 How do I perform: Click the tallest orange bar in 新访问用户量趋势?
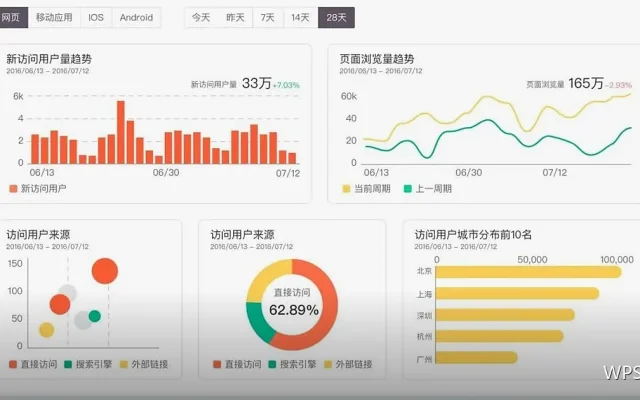121,132
